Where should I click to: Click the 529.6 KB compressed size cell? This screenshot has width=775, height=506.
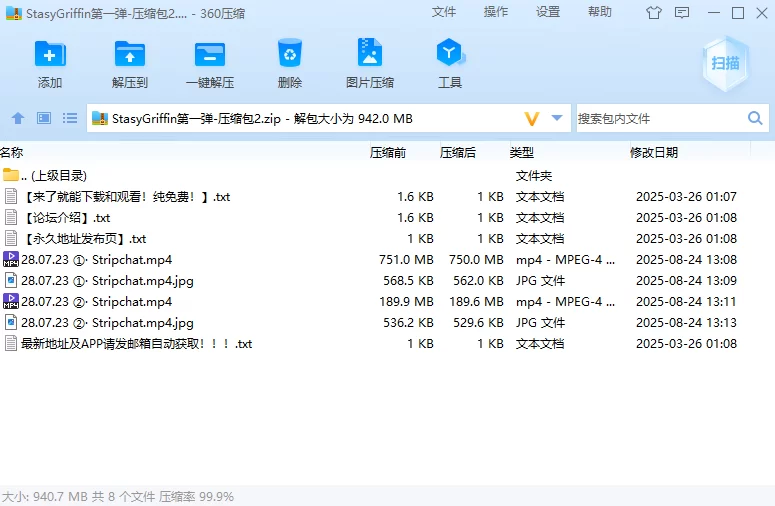[x=478, y=323]
